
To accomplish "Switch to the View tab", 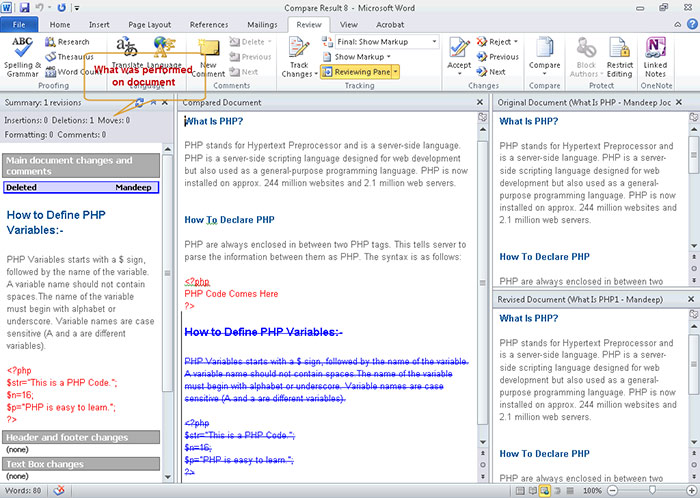I will 348,25.
